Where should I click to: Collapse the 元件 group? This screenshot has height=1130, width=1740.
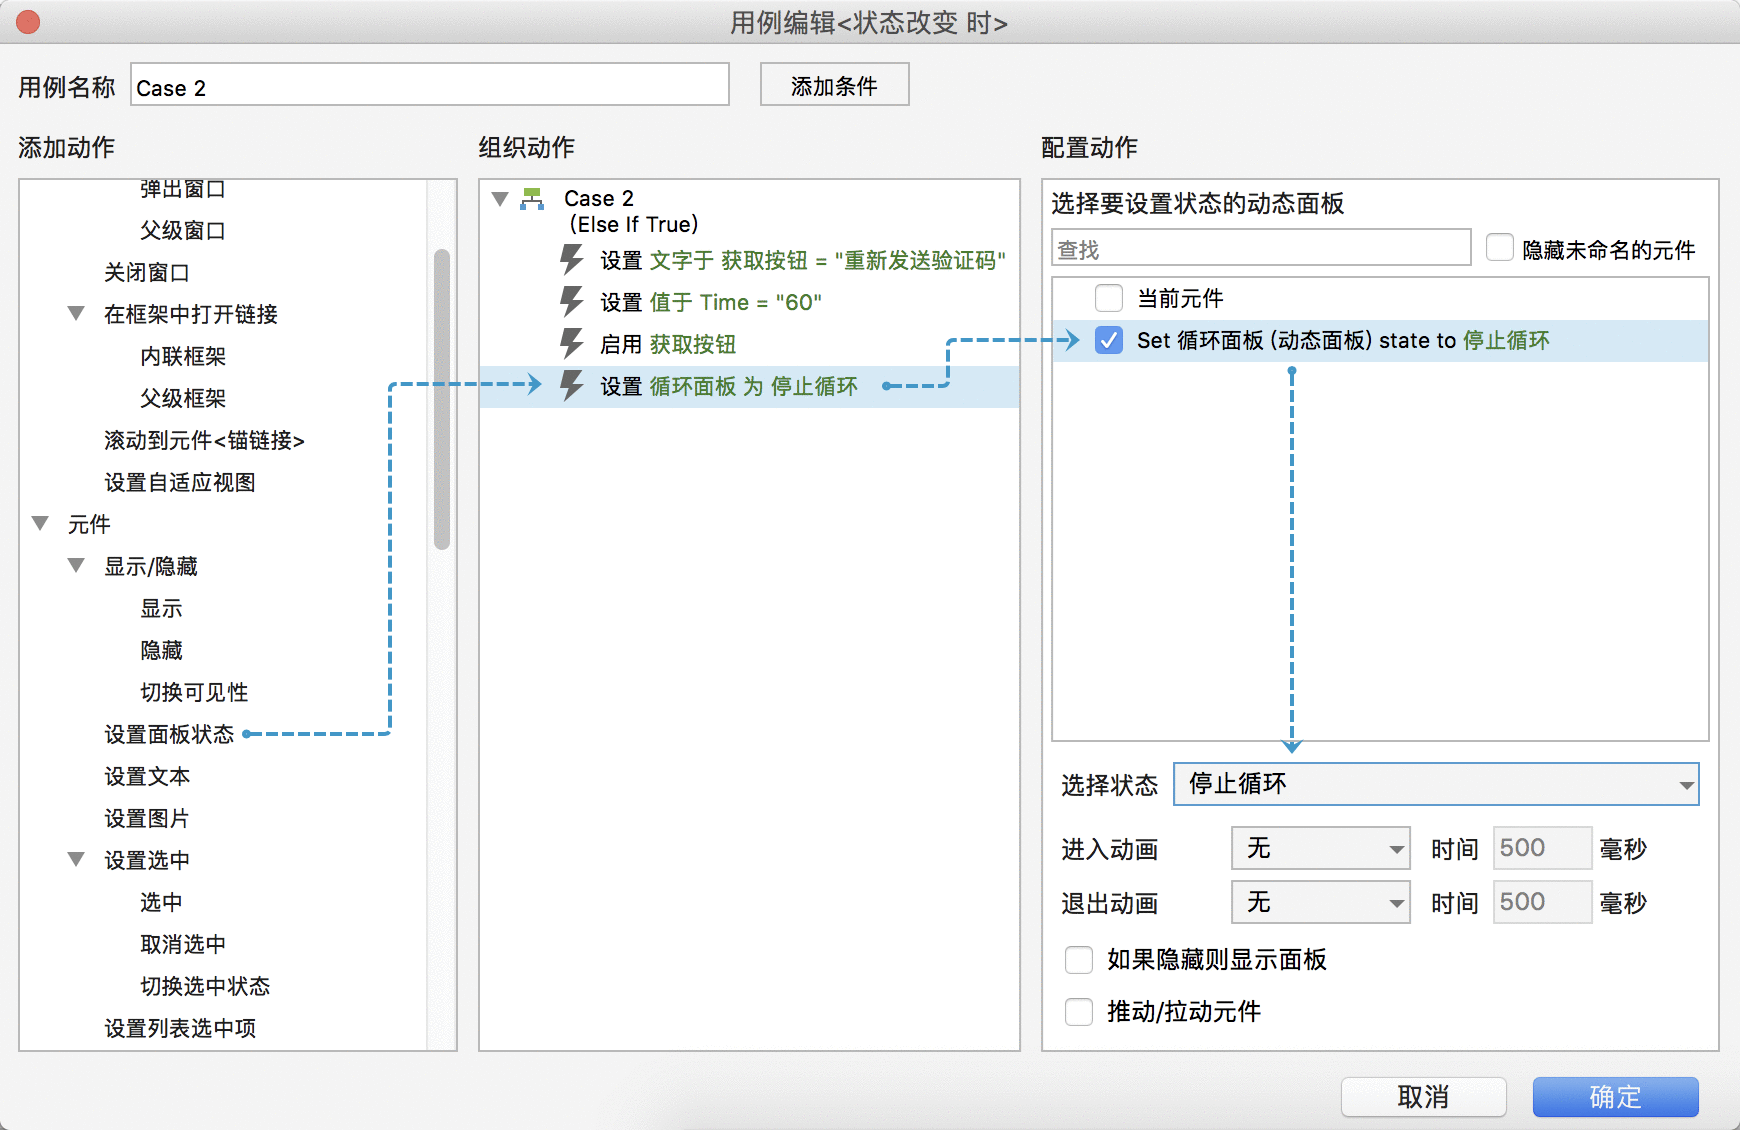point(40,524)
